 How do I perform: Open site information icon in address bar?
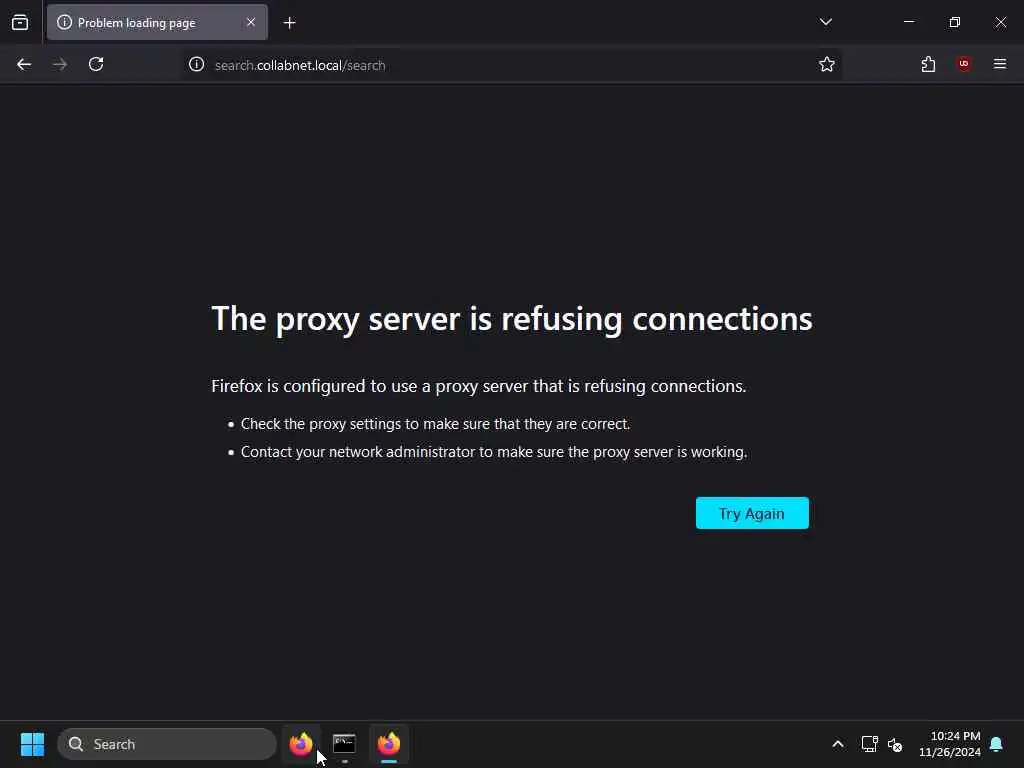(197, 64)
